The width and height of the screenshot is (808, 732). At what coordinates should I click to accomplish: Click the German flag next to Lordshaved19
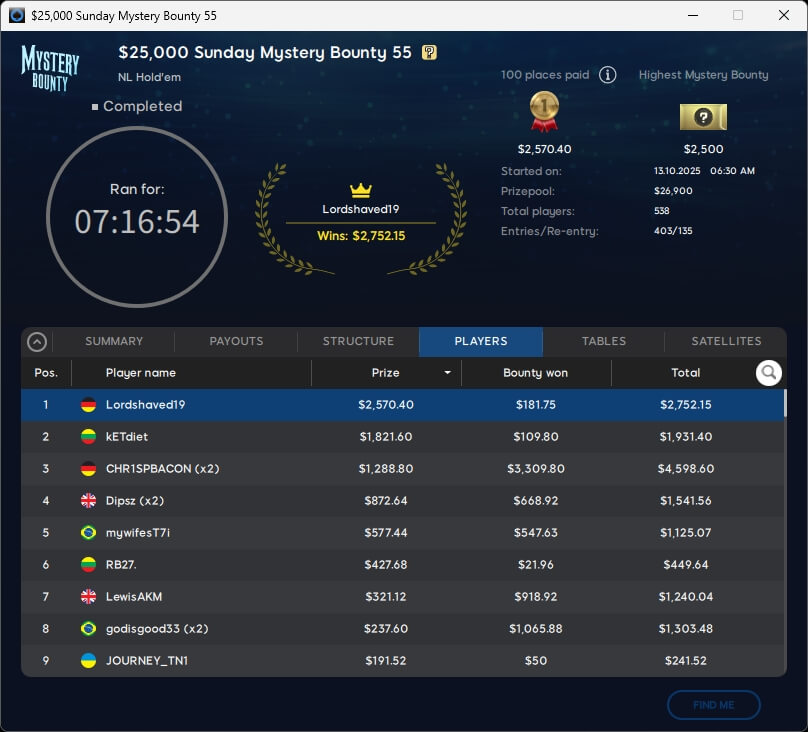(88, 405)
